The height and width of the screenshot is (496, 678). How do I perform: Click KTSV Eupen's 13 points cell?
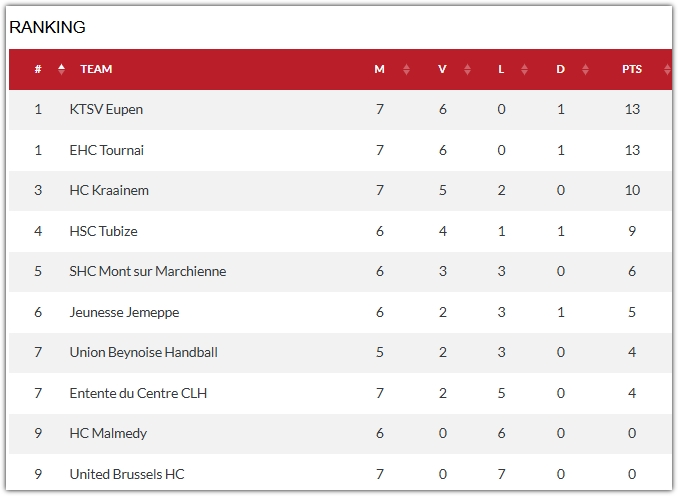click(x=631, y=109)
